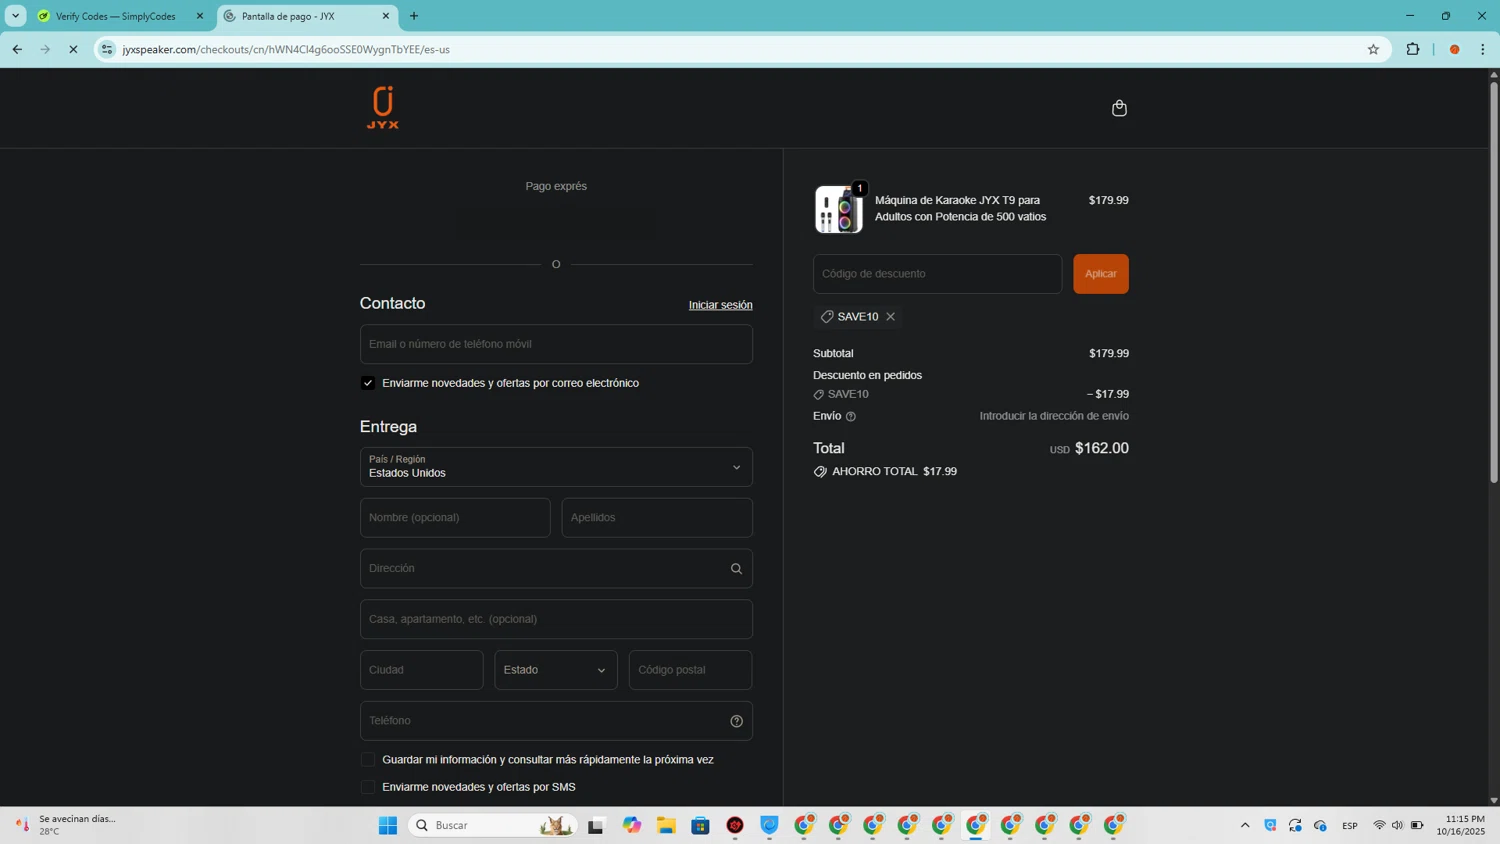Click the Casa, apartamento field

(x=556, y=619)
